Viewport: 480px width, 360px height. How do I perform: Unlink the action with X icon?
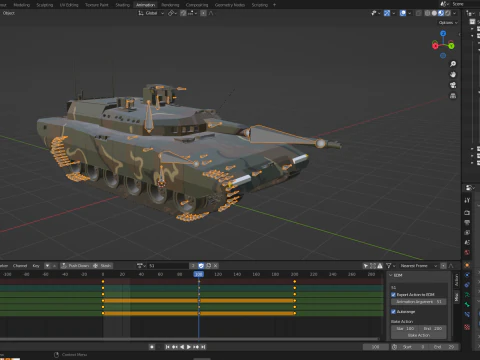click(x=216, y=266)
